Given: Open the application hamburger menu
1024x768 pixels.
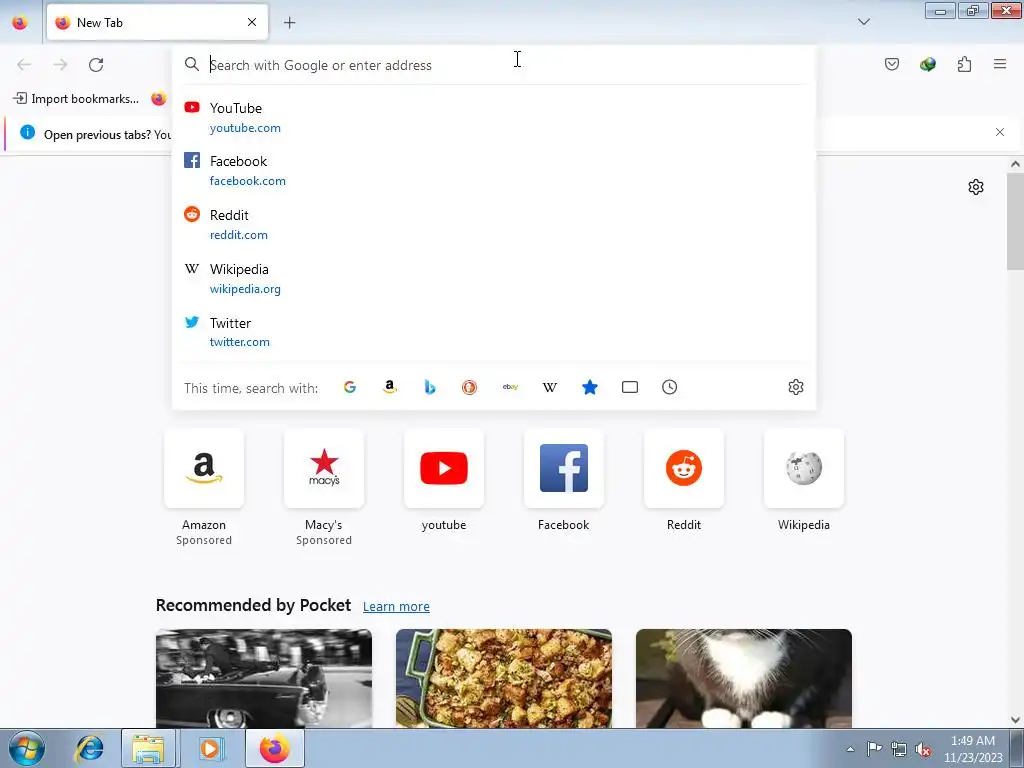Looking at the screenshot, I should click(x=1000, y=64).
